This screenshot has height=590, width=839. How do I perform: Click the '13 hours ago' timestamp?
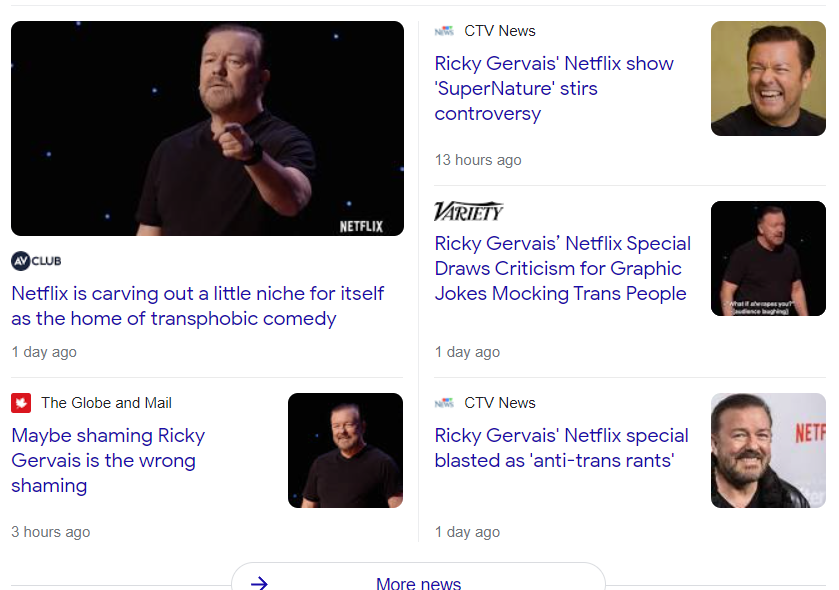(x=478, y=160)
